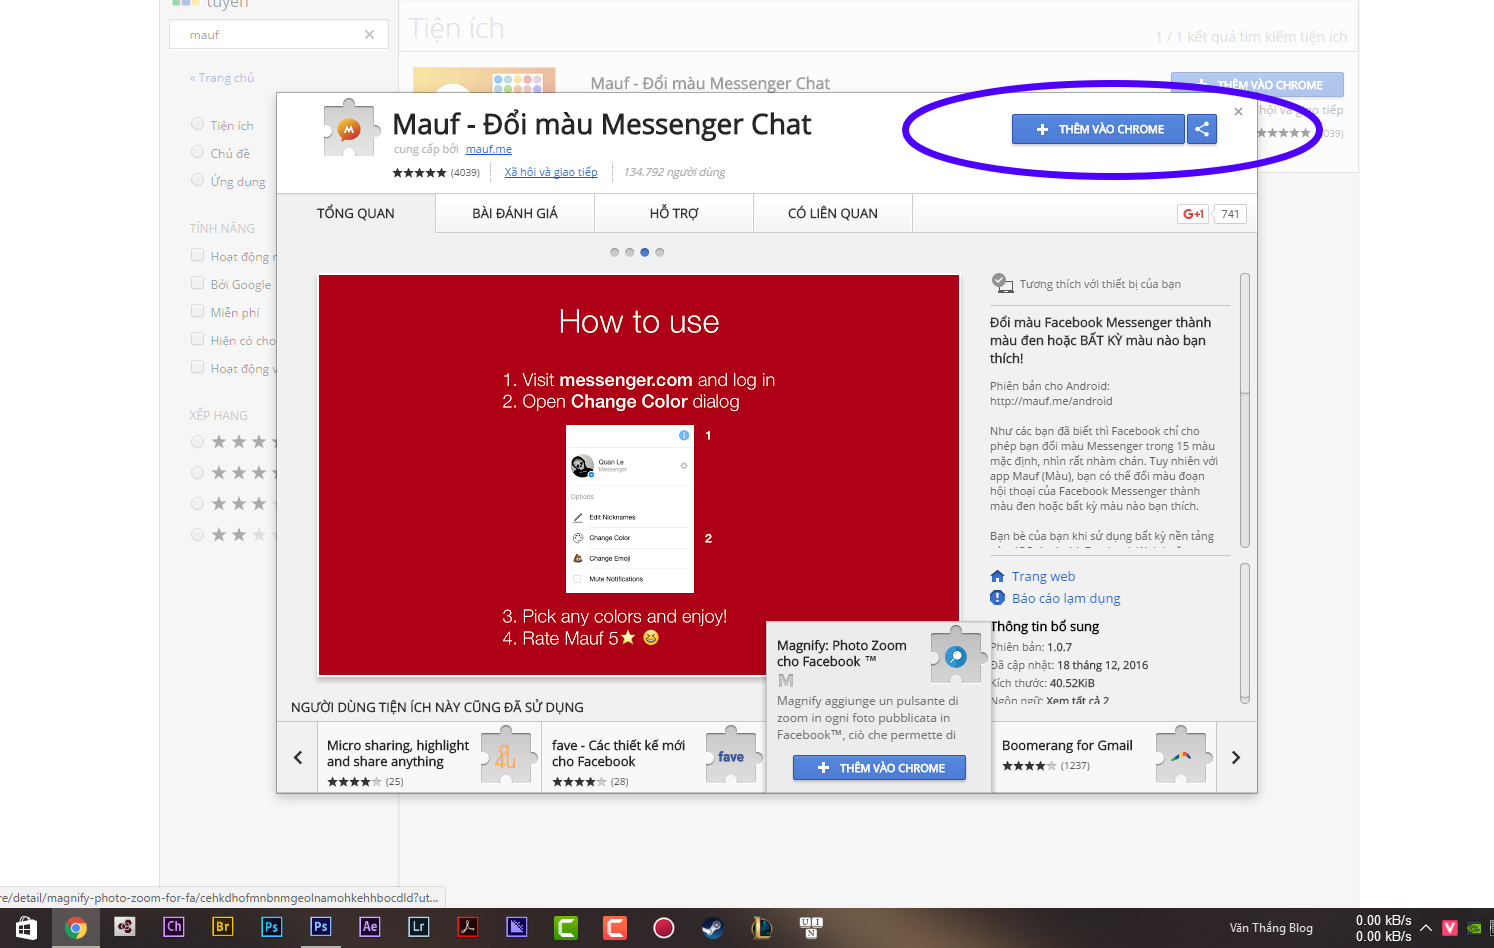Click the (4039) rating count
Image resolution: width=1494 pixels, height=948 pixels.
465,172
